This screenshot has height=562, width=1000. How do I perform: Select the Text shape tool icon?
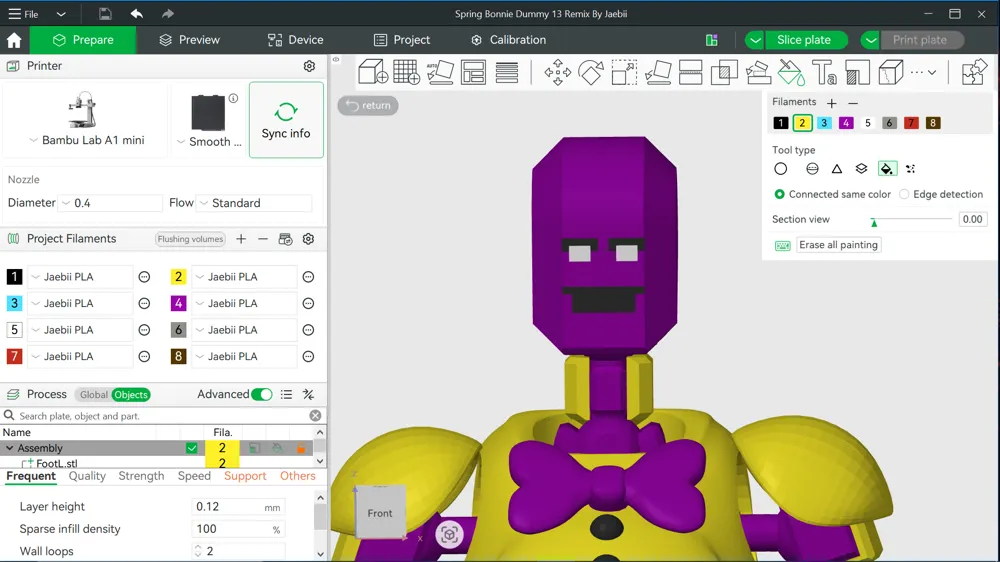pyautogui.click(x=824, y=72)
